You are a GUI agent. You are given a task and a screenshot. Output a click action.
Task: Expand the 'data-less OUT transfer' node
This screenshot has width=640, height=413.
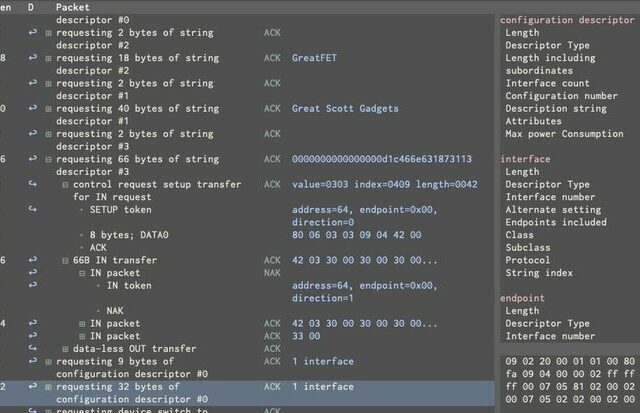pos(64,349)
